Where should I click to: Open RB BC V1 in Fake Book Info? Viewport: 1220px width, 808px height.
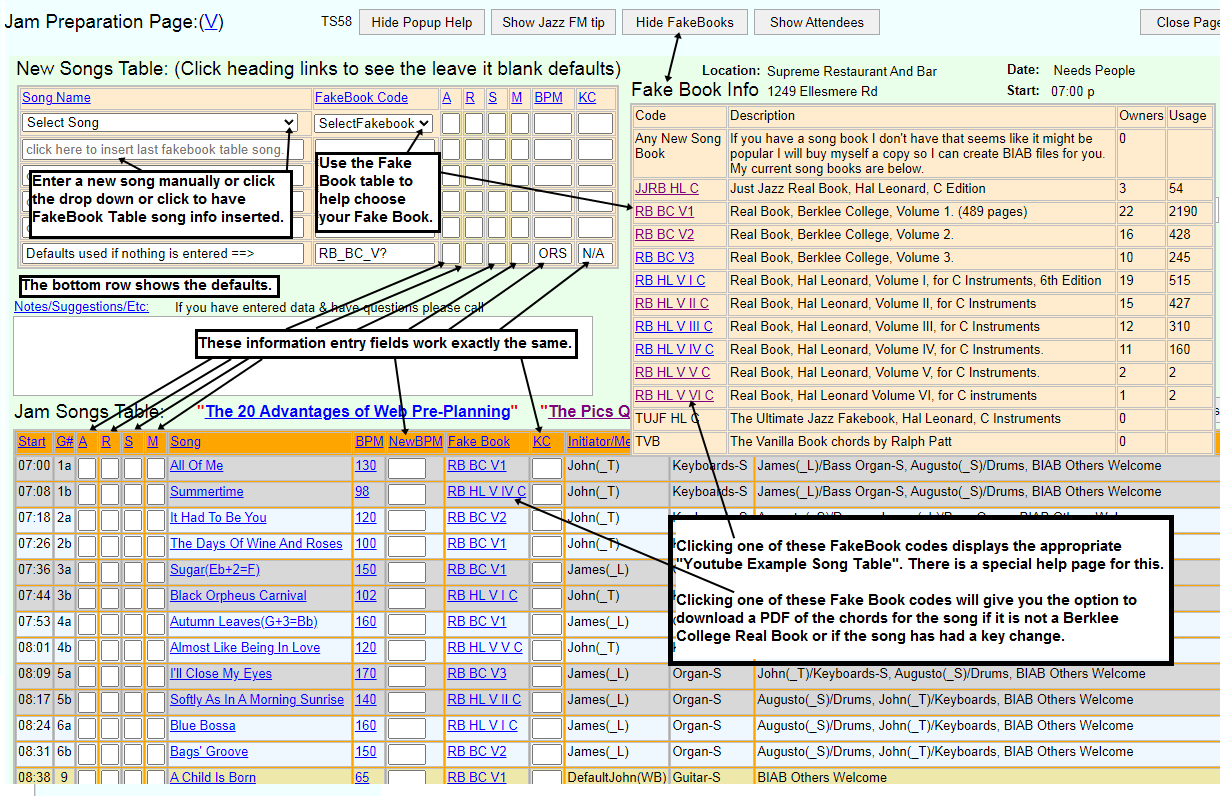(664, 212)
